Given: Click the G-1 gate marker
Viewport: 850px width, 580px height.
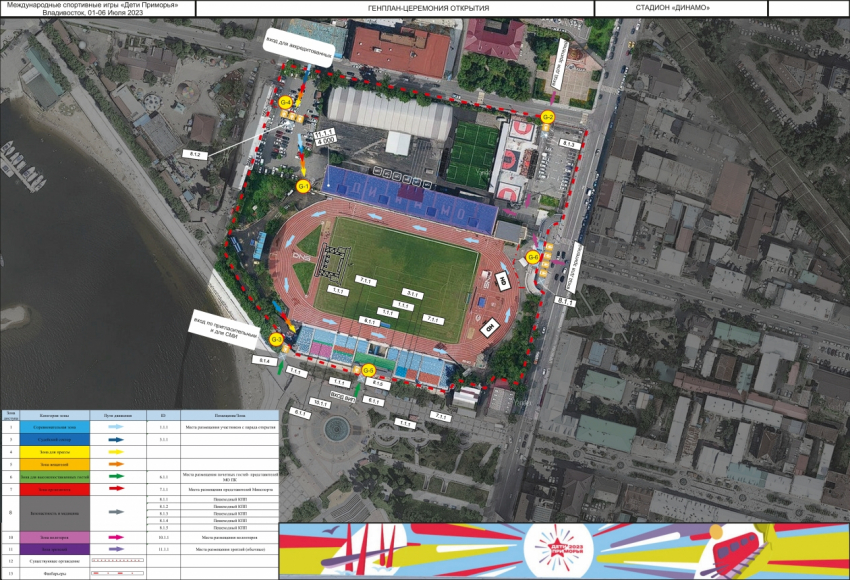Looking at the screenshot, I should coord(304,186).
